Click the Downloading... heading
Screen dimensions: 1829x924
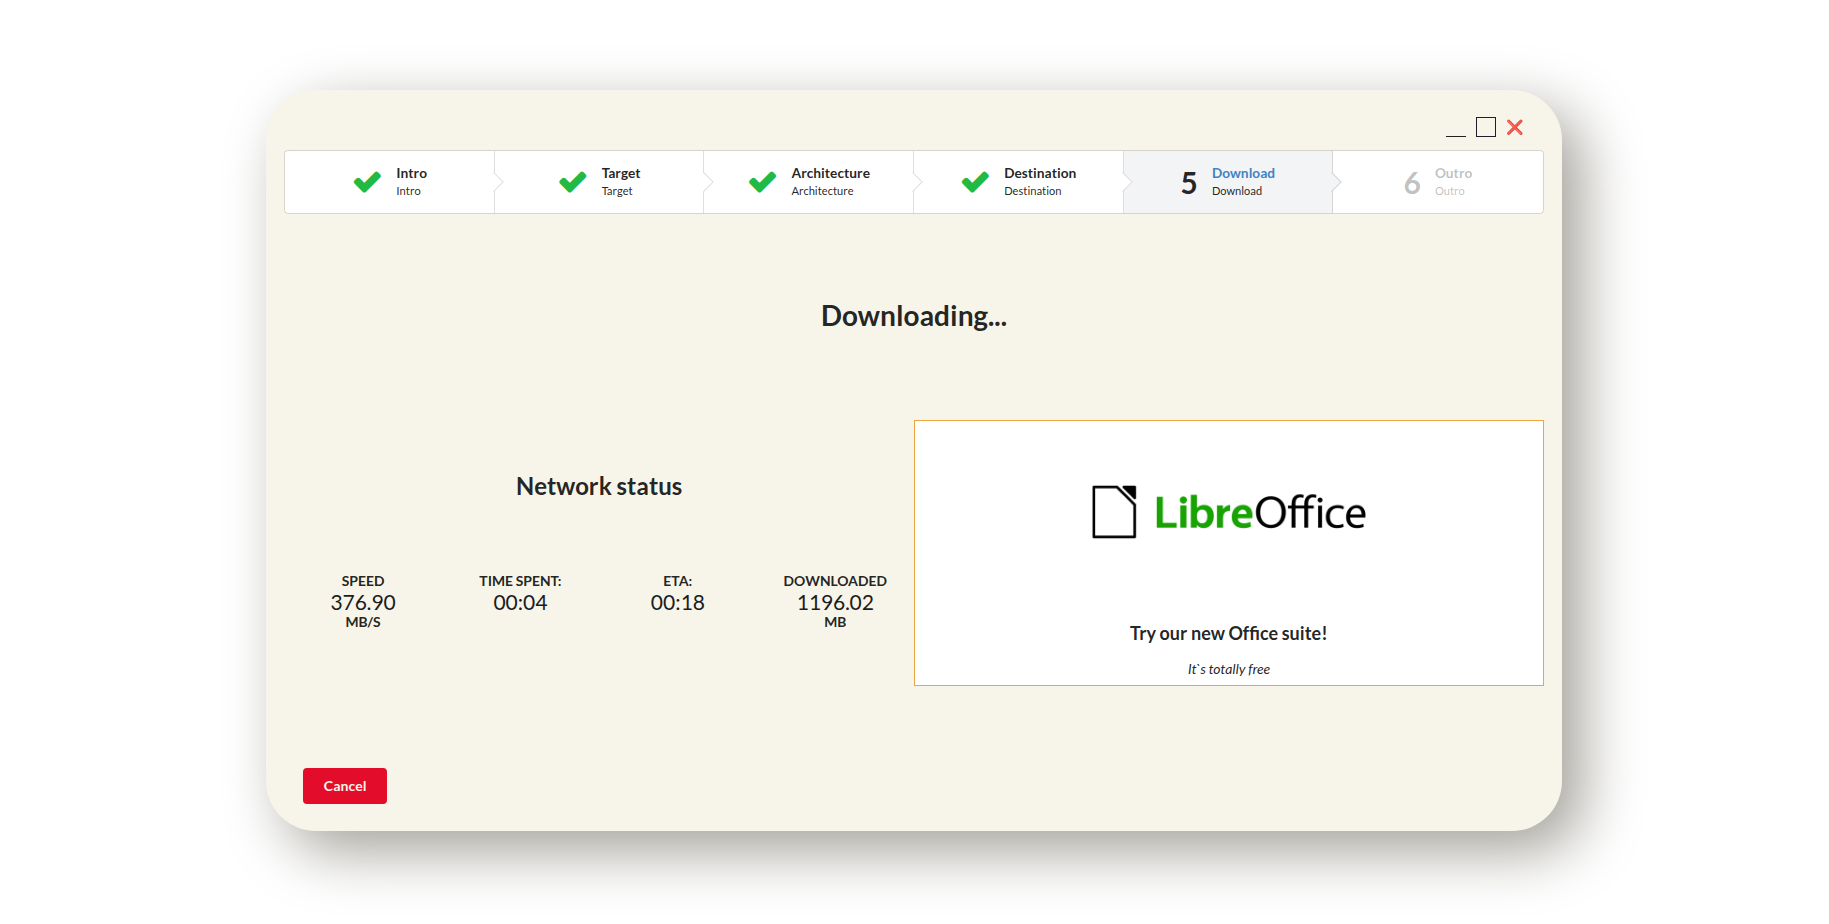pos(914,316)
